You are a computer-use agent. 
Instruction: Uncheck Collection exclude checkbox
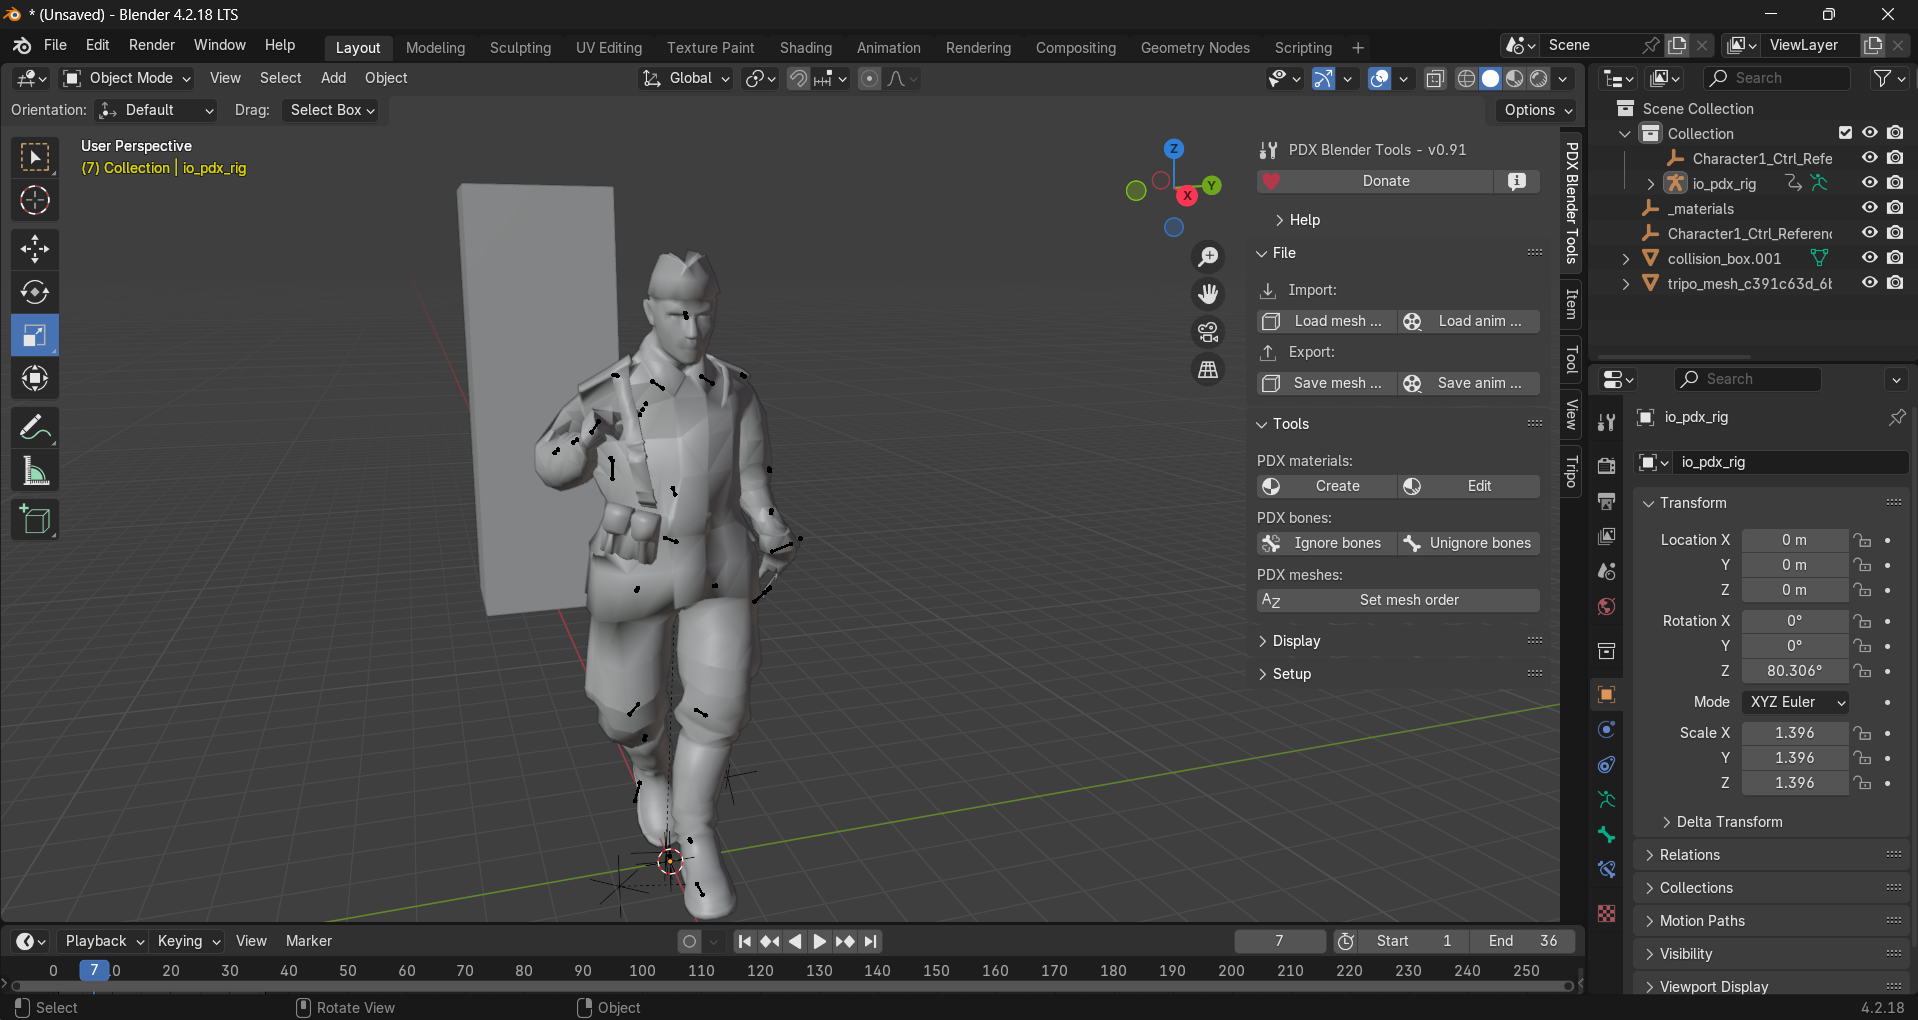click(x=1845, y=133)
